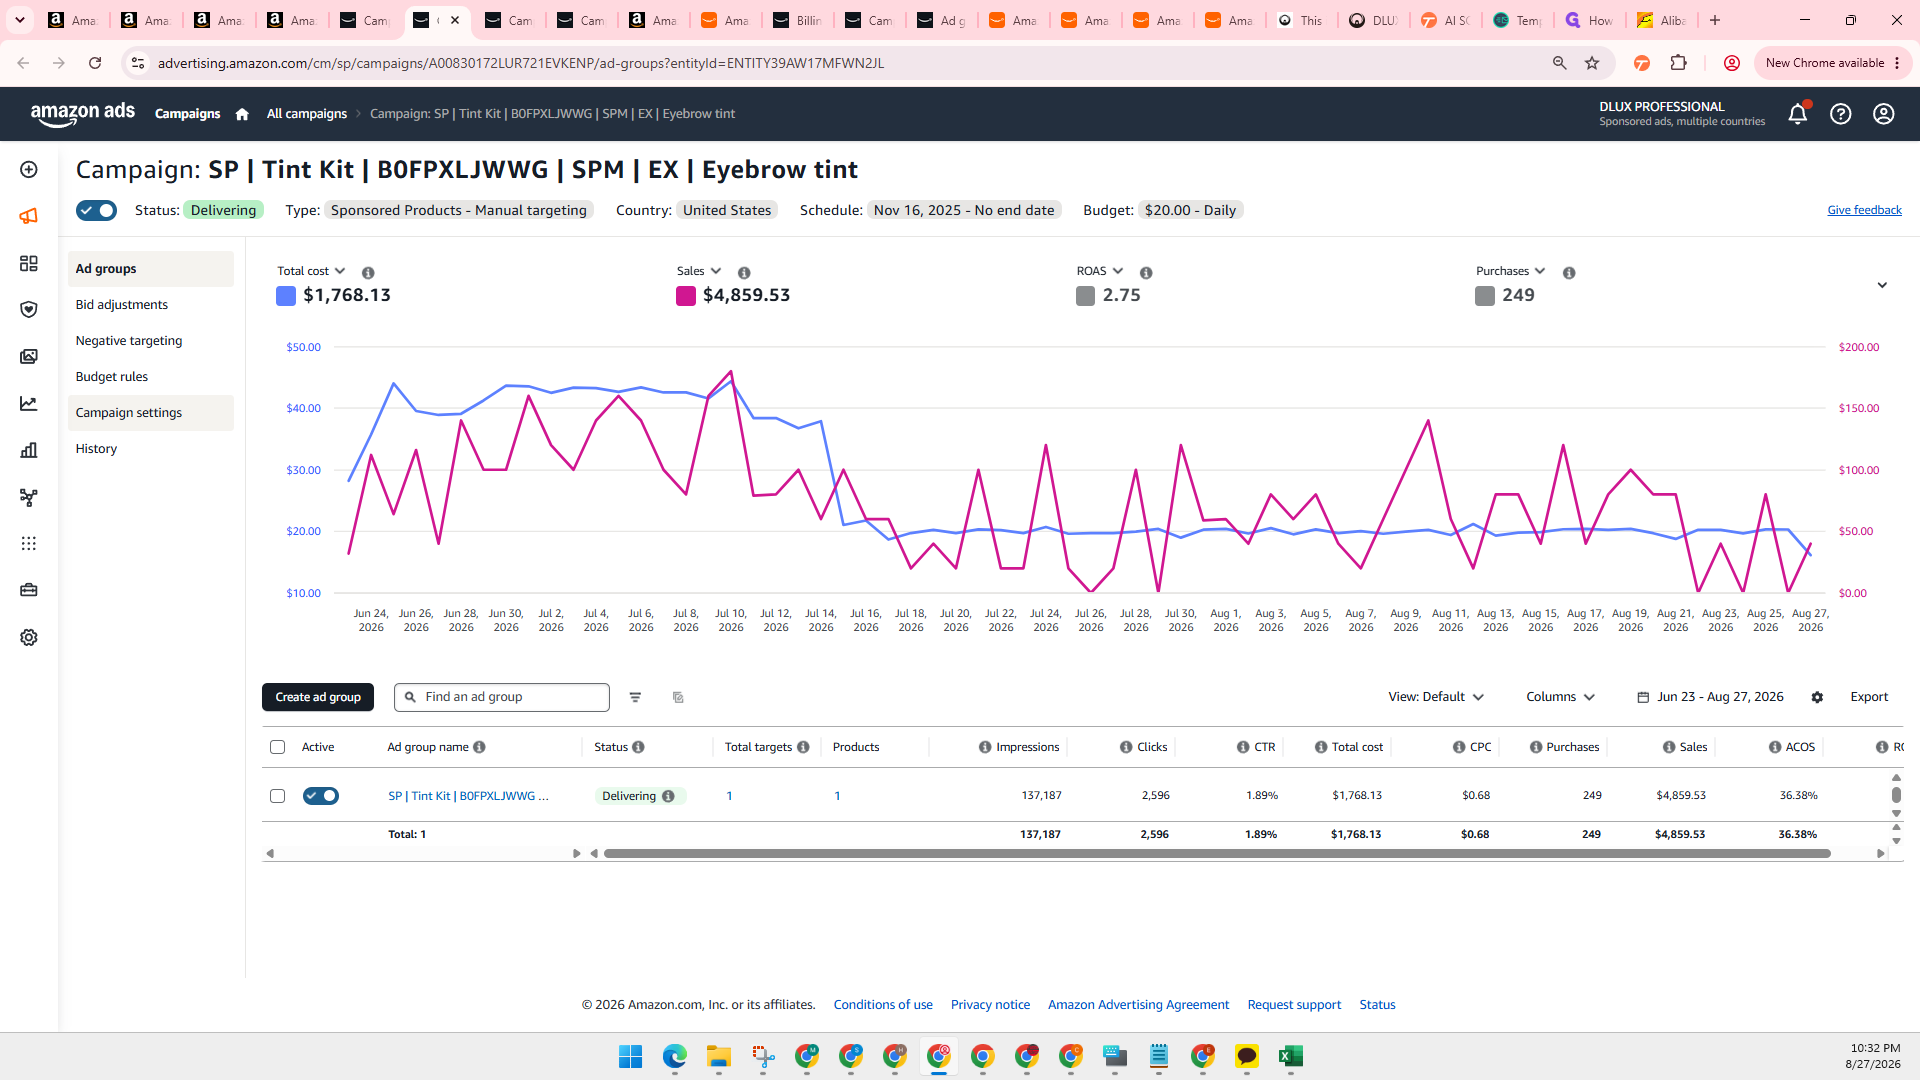
Task: Toggle the ad group active switch in table row
Action: pos(321,796)
